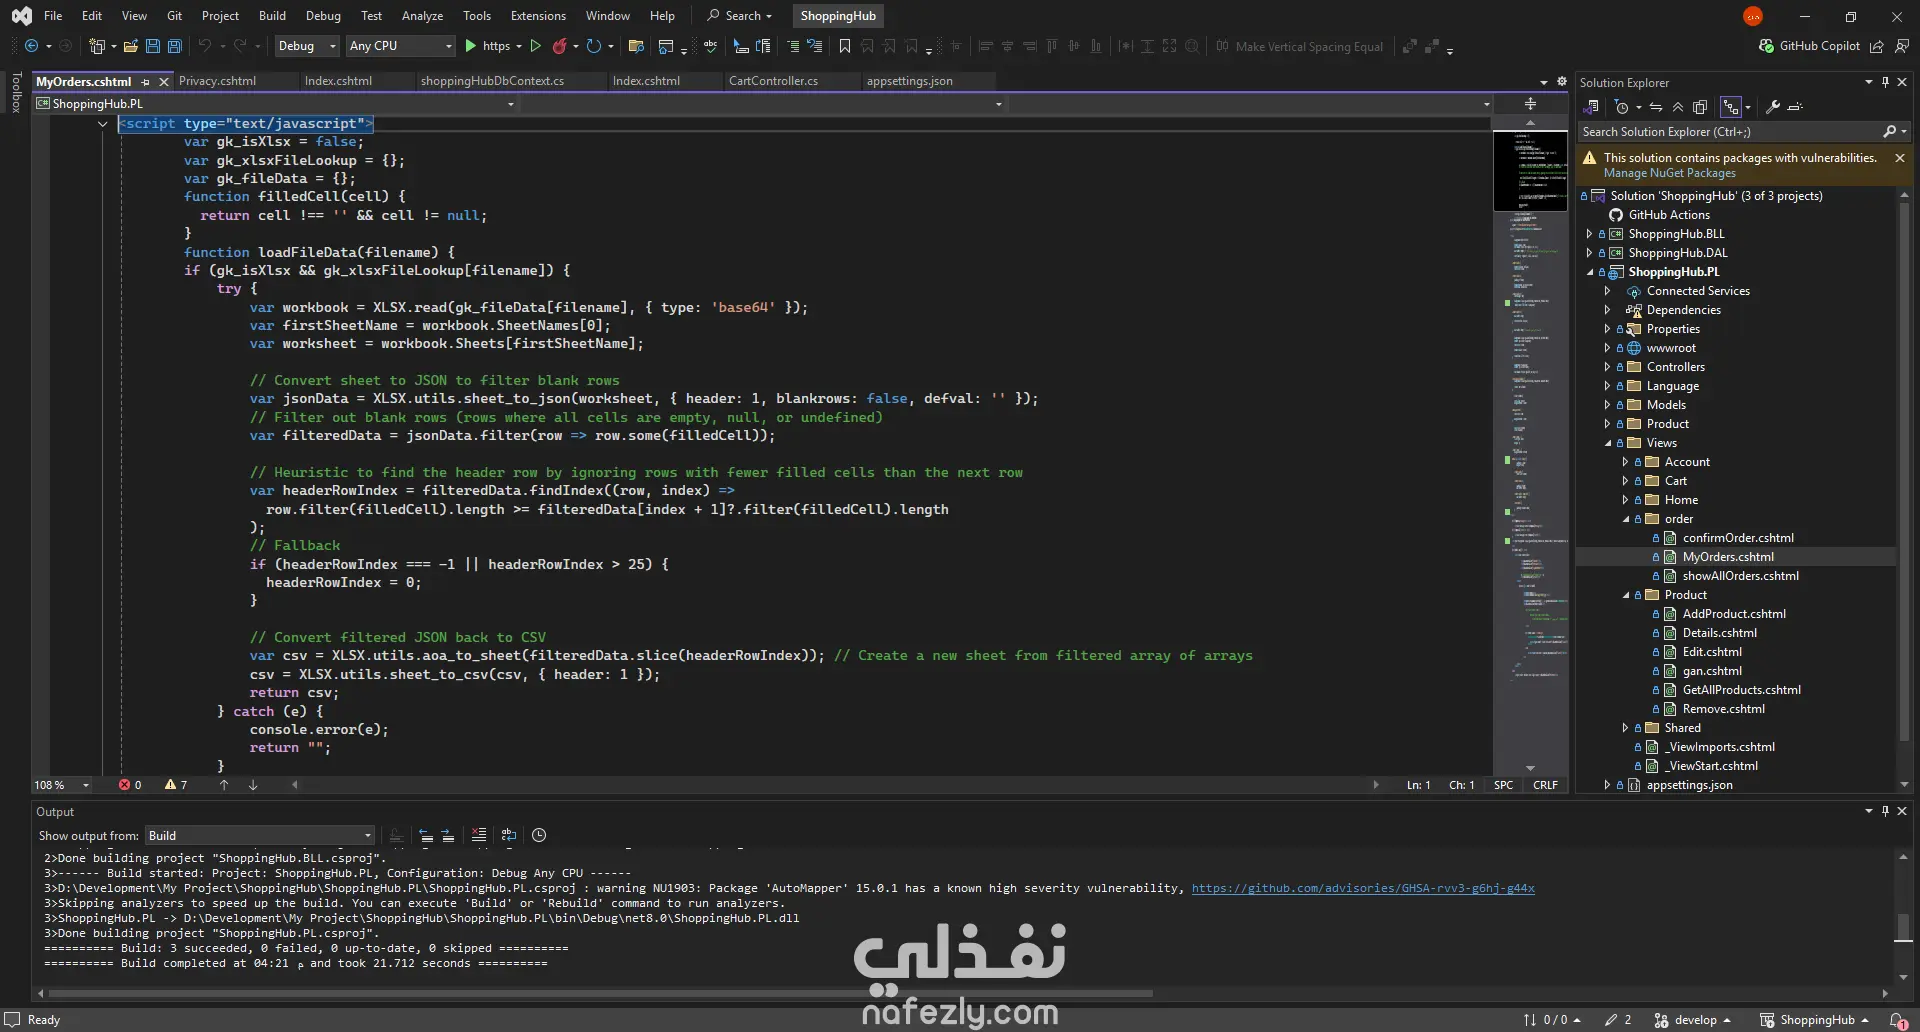Image resolution: width=1920 pixels, height=1032 pixels.
Task: Save the current file with the single disk icon
Action: pyautogui.click(x=153, y=46)
